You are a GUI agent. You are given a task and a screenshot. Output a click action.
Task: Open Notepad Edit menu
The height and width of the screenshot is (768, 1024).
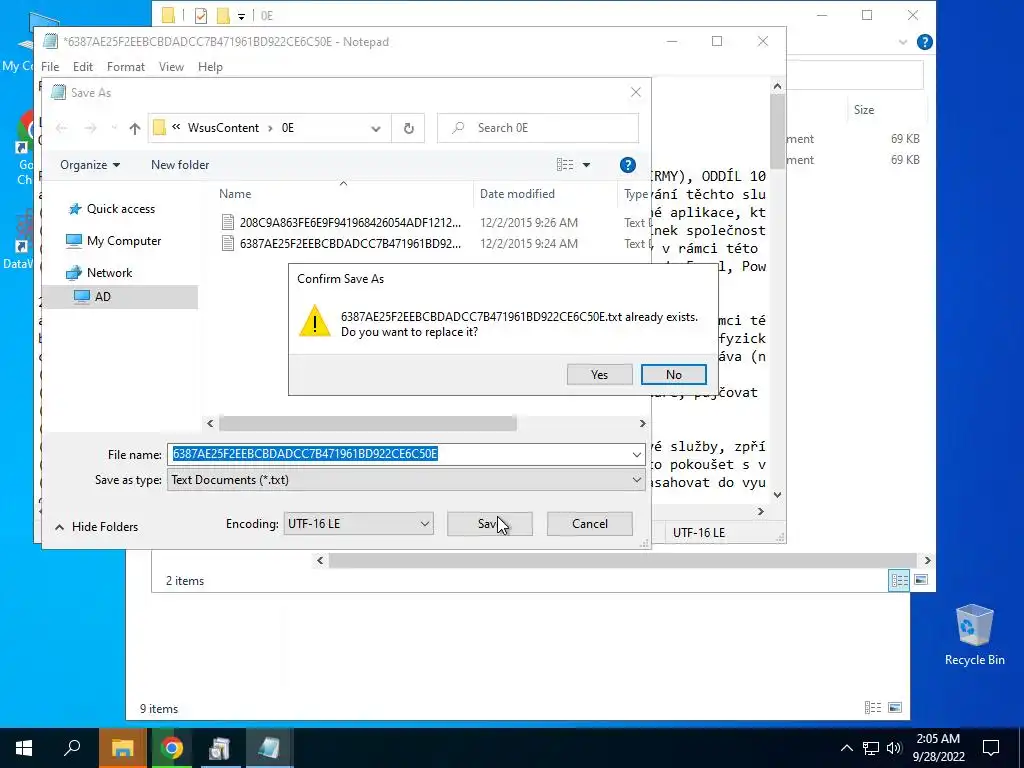tap(83, 67)
